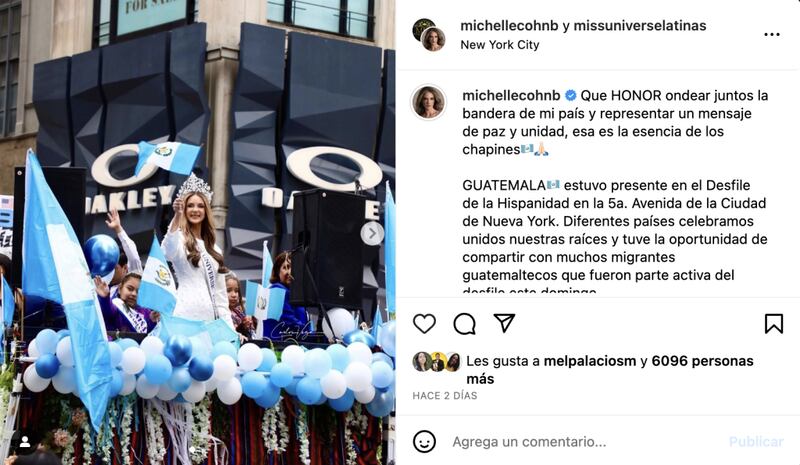This screenshot has height=465, width=800.
Task: Save the post with the bookmark icon
Action: [773, 324]
